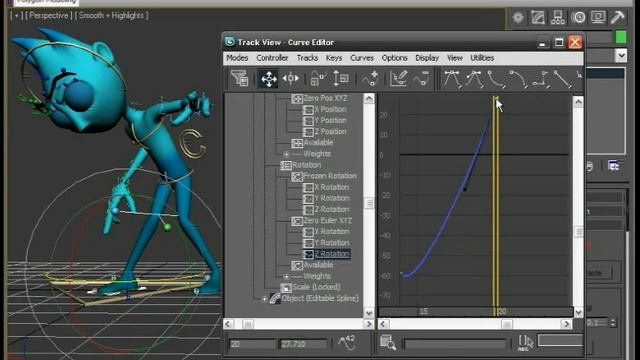Open the Utilities menu in Track View
The image size is (640, 360).
(482, 58)
